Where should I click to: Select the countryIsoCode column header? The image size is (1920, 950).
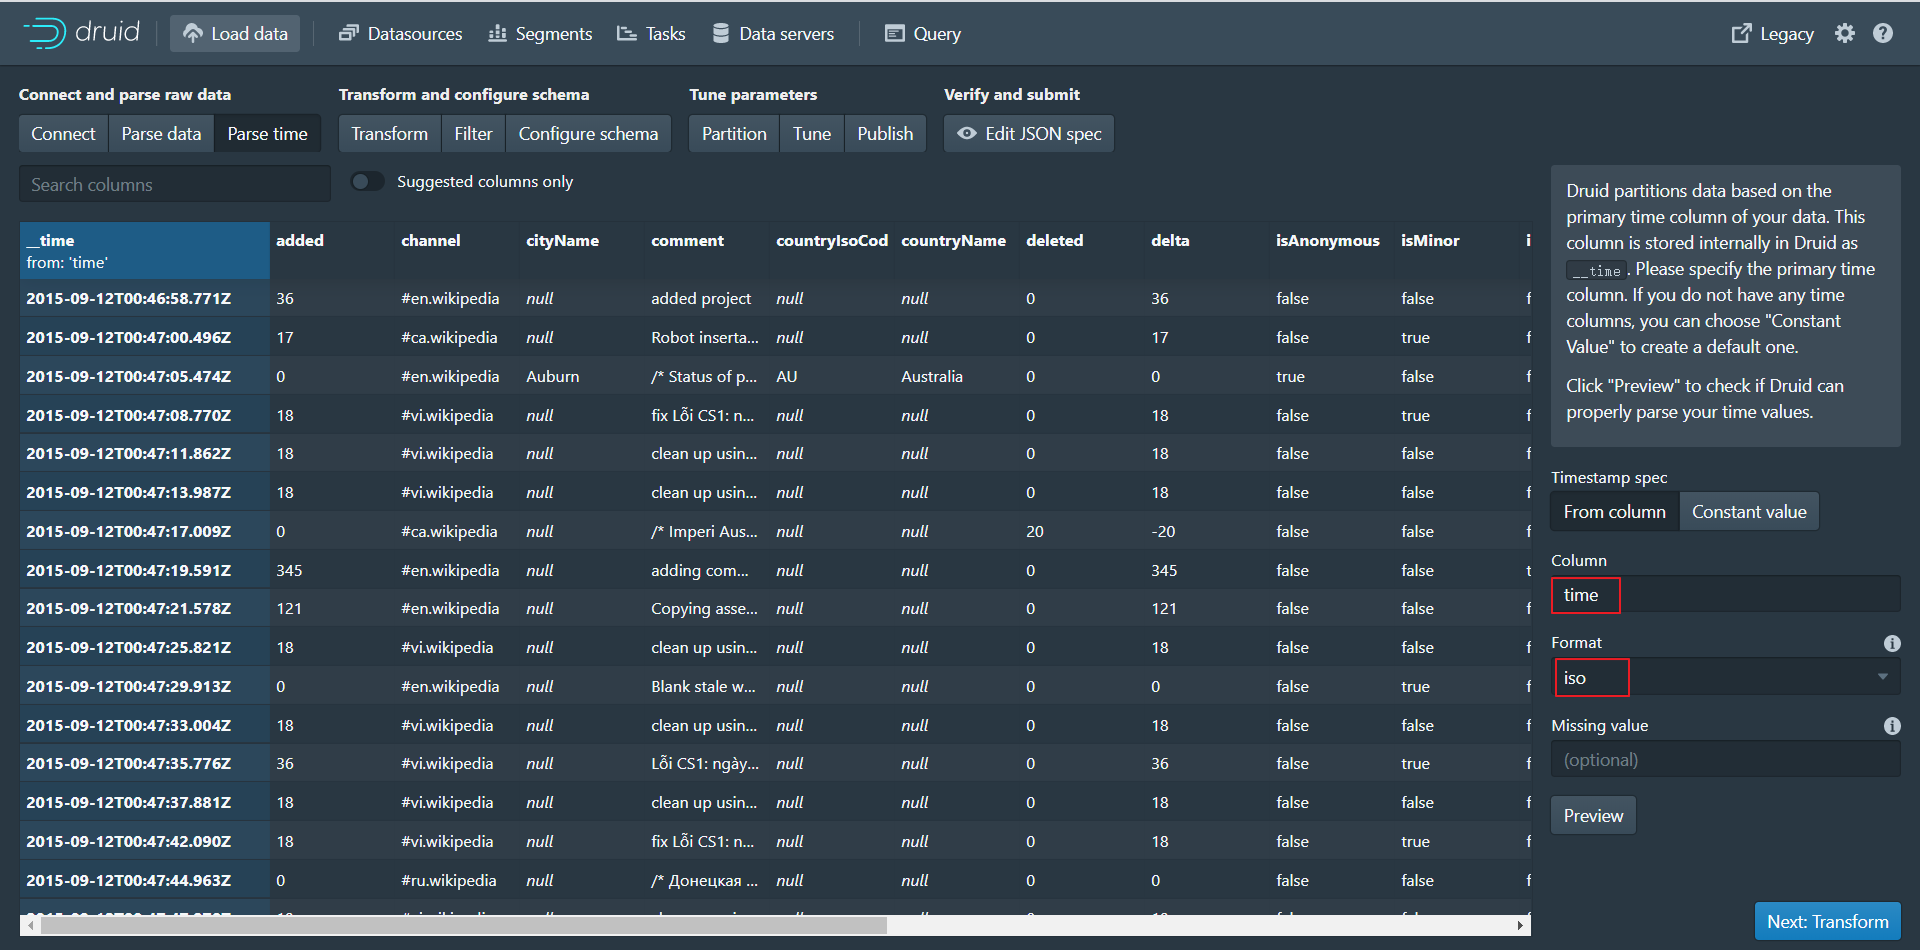click(832, 251)
